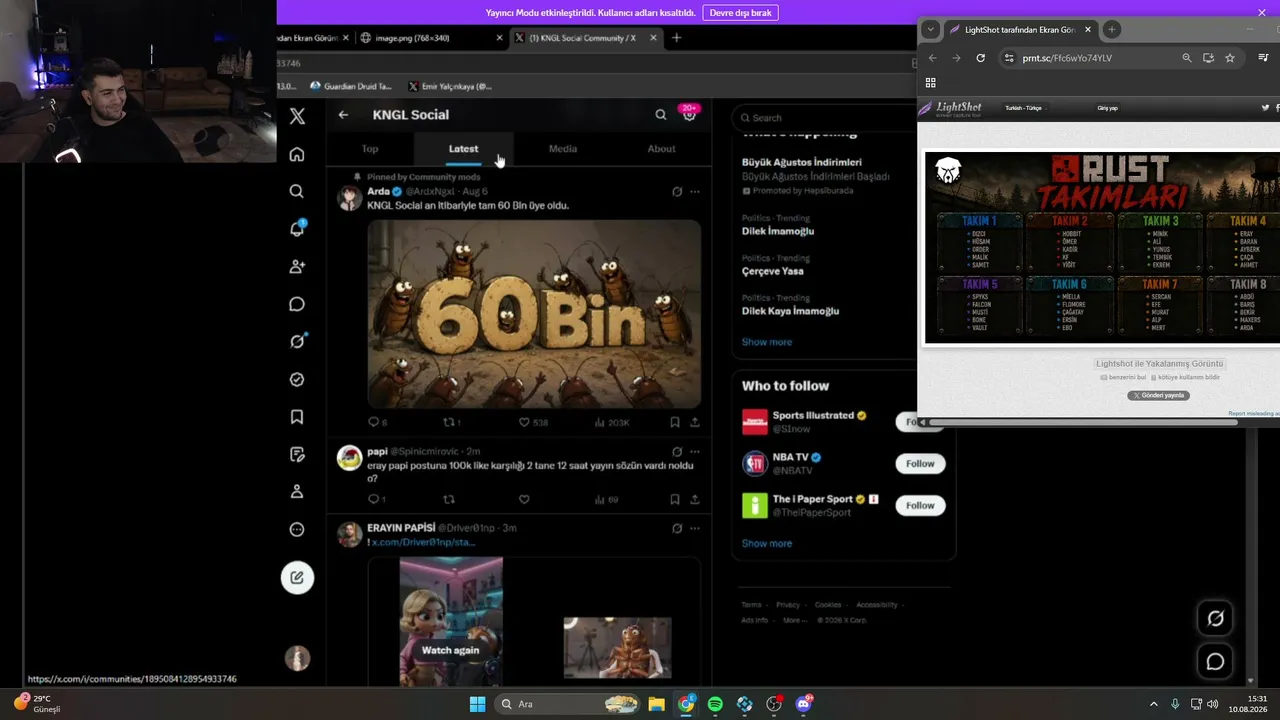
Task: Open Spotify from the taskbar
Action: (x=715, y=704)
